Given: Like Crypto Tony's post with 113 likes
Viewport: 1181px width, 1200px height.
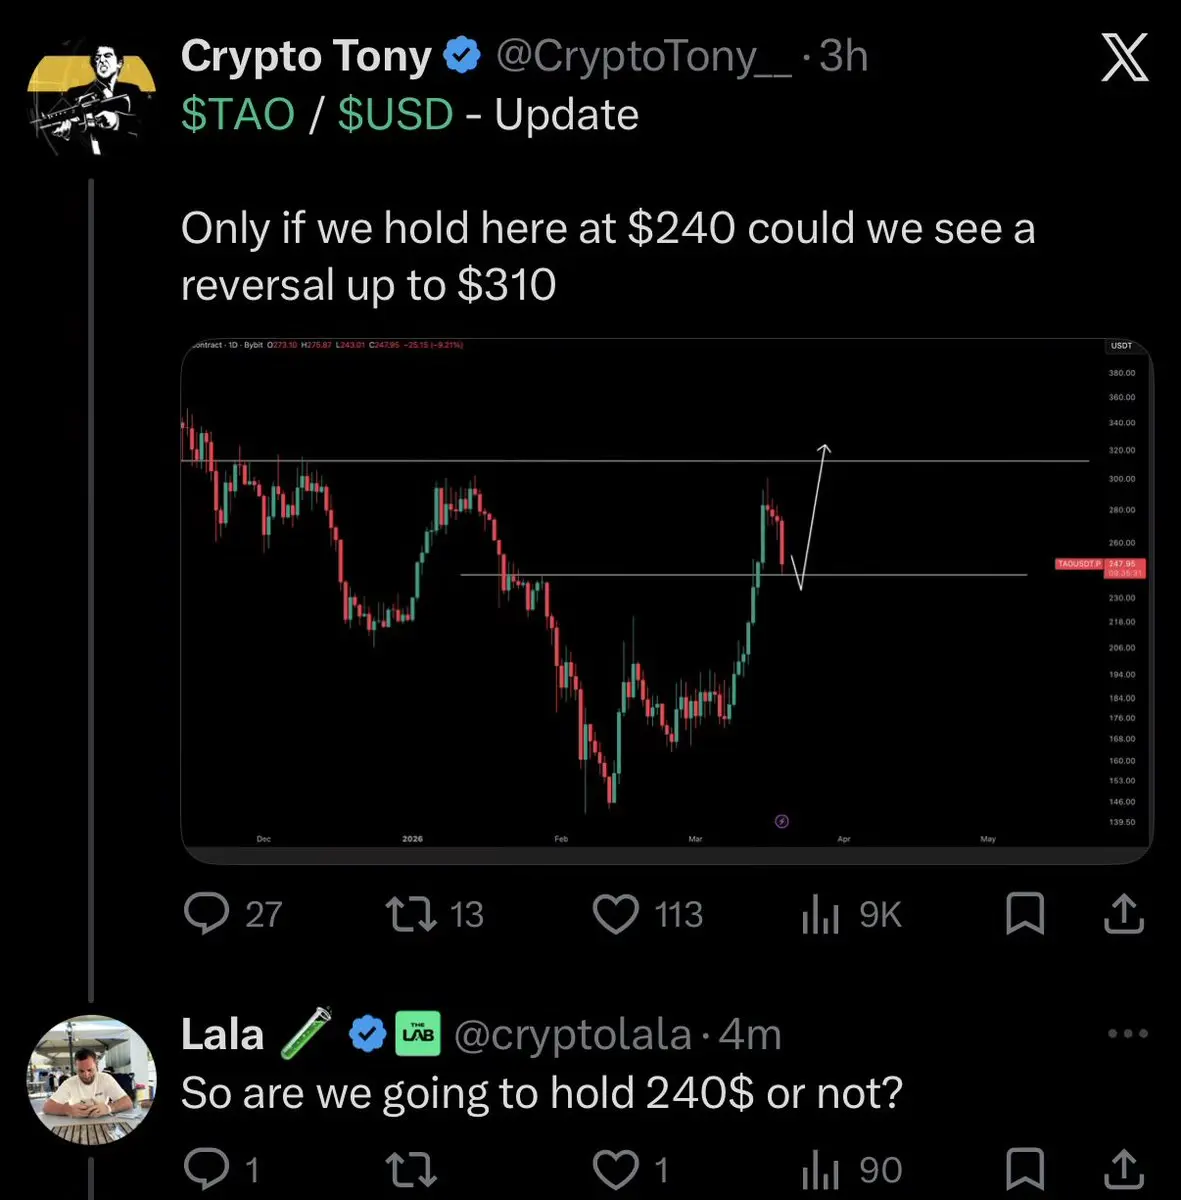Looking at the screenshot, I should click(648, 914).
